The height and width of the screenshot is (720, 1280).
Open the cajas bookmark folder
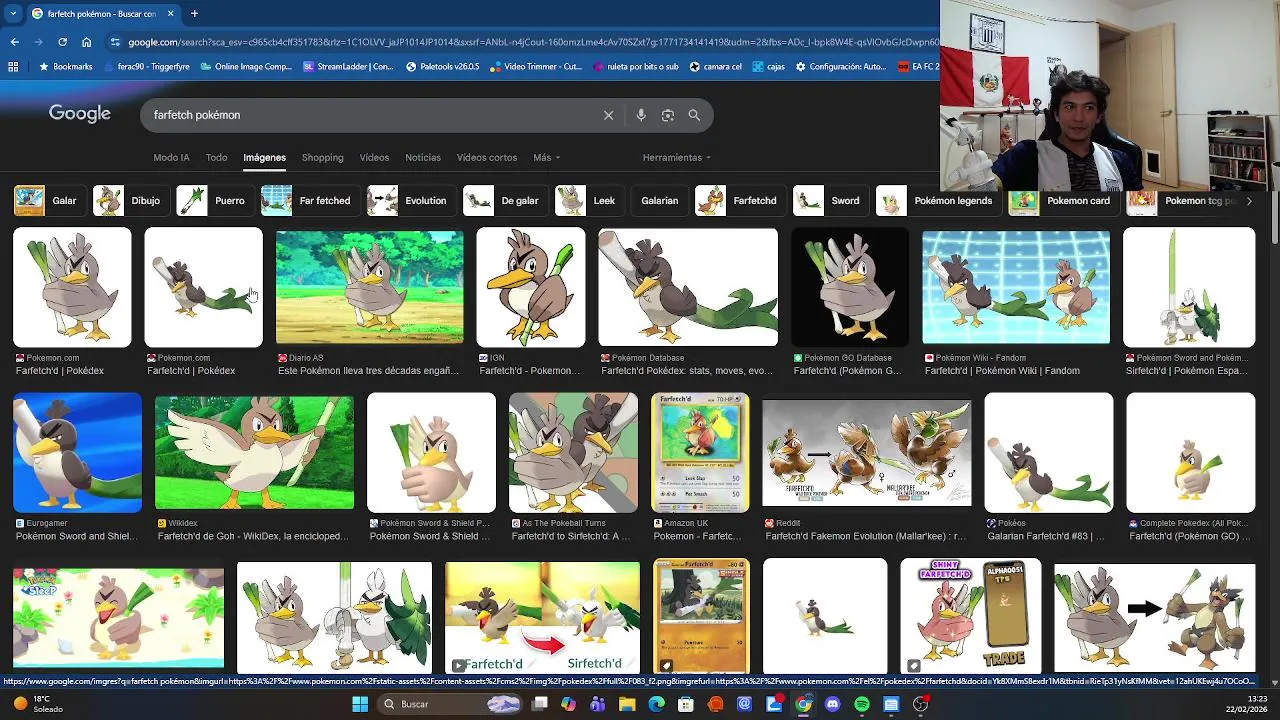769,67
